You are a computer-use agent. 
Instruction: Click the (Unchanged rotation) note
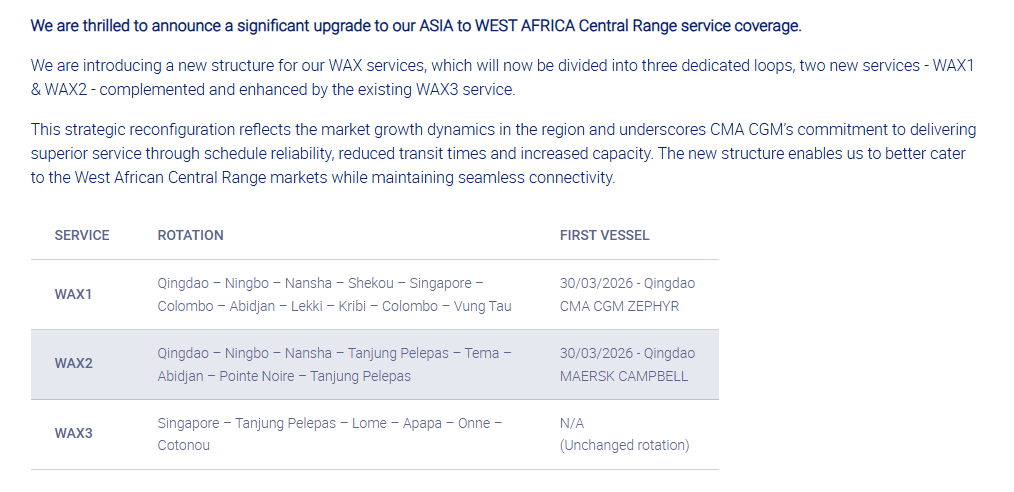tap(624, 445)
